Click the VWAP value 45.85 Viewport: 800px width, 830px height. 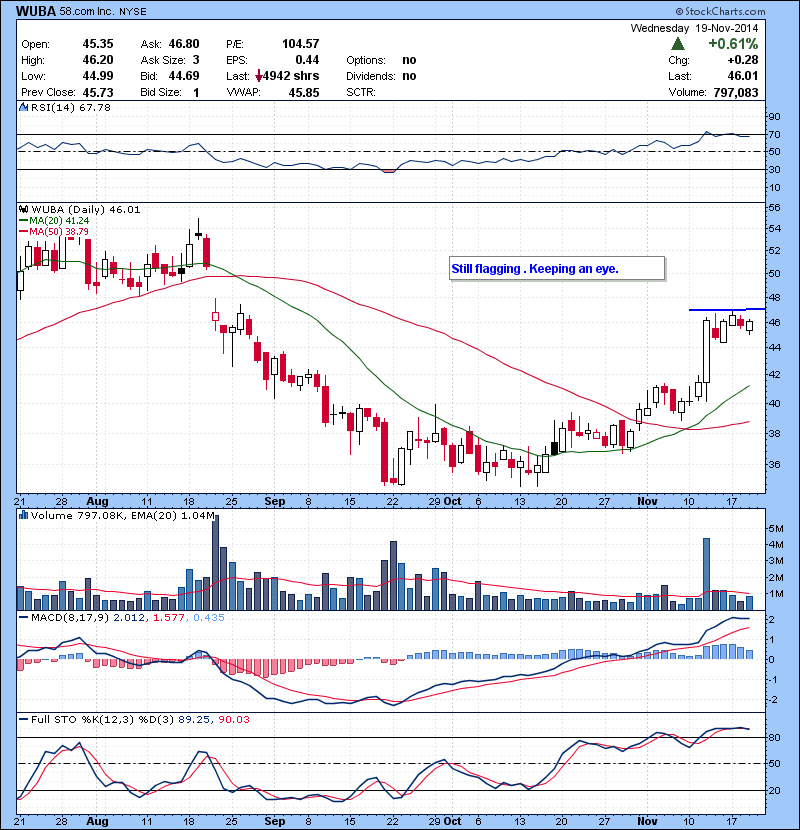[x=304, y=93]
